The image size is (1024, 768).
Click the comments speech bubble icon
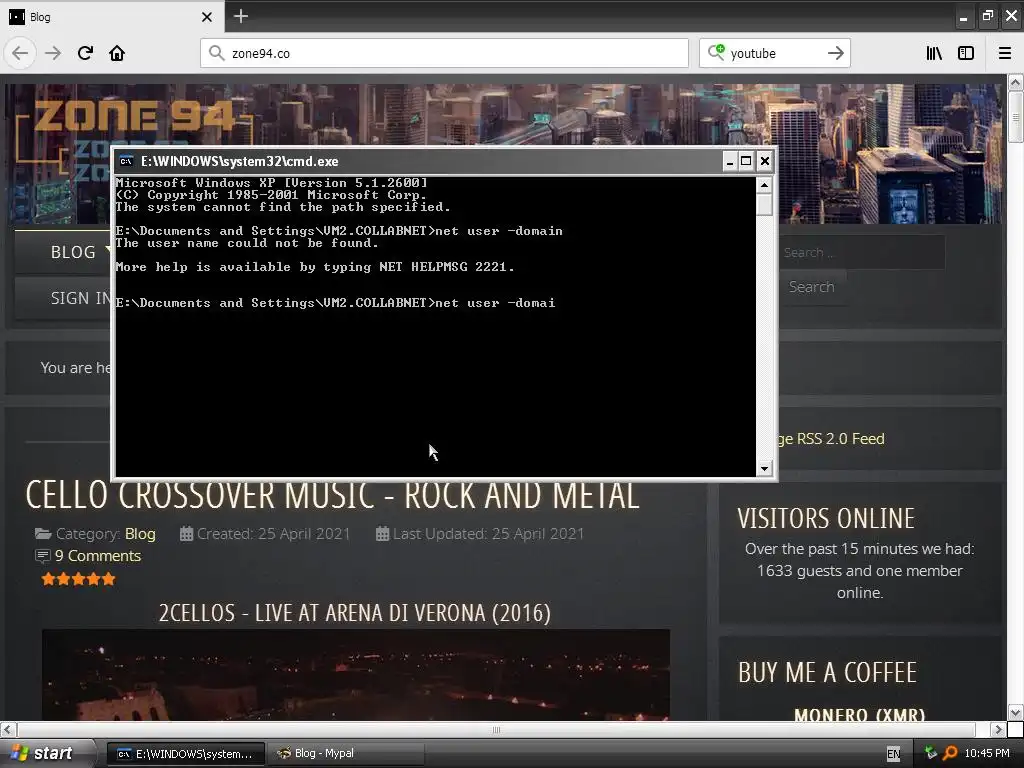42,556
